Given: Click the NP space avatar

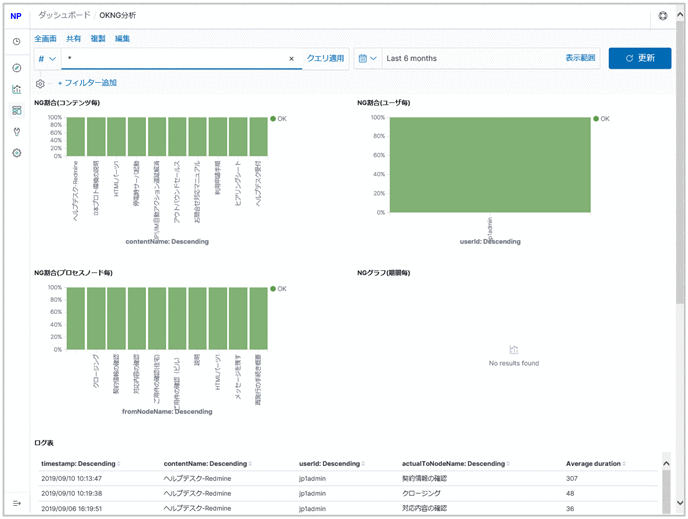Looking at the screenshot, I should click(16, 16).
